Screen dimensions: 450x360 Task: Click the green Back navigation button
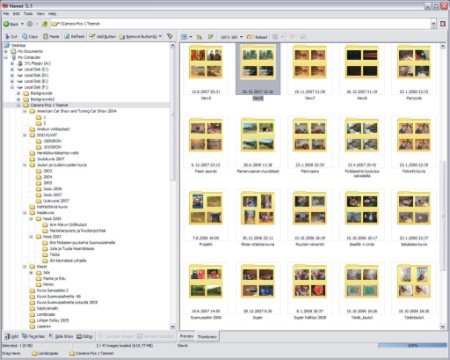point(11,24)
